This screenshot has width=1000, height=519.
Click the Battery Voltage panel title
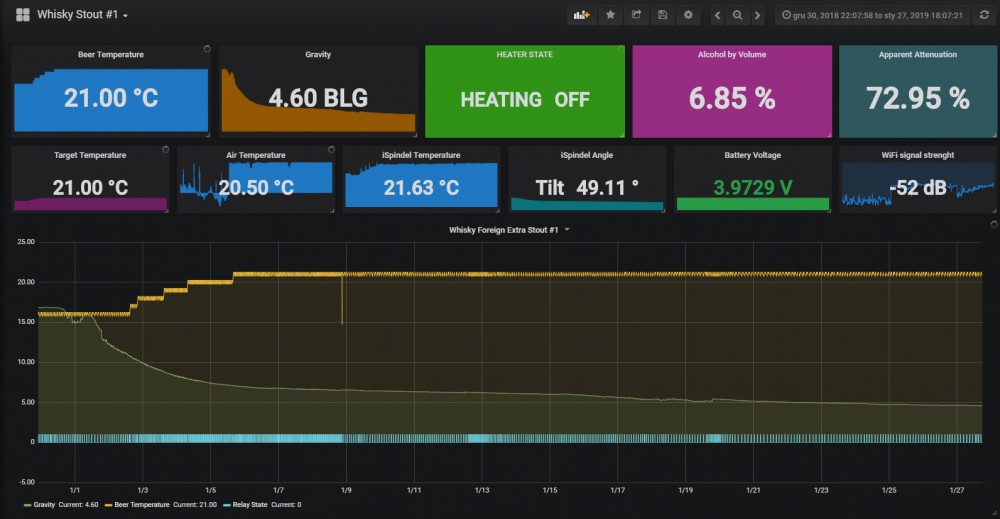click(x=752, y=156)
